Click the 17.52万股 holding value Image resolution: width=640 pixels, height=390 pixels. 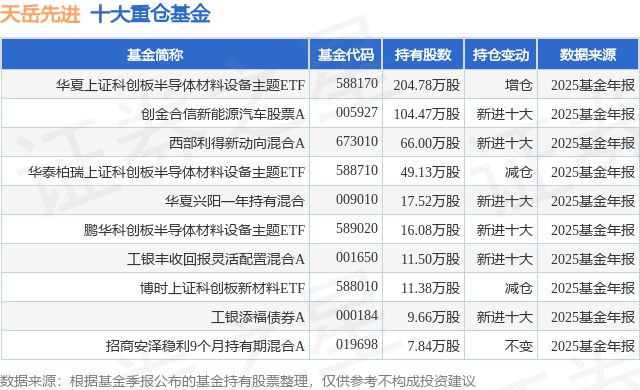tap(430, 201)
